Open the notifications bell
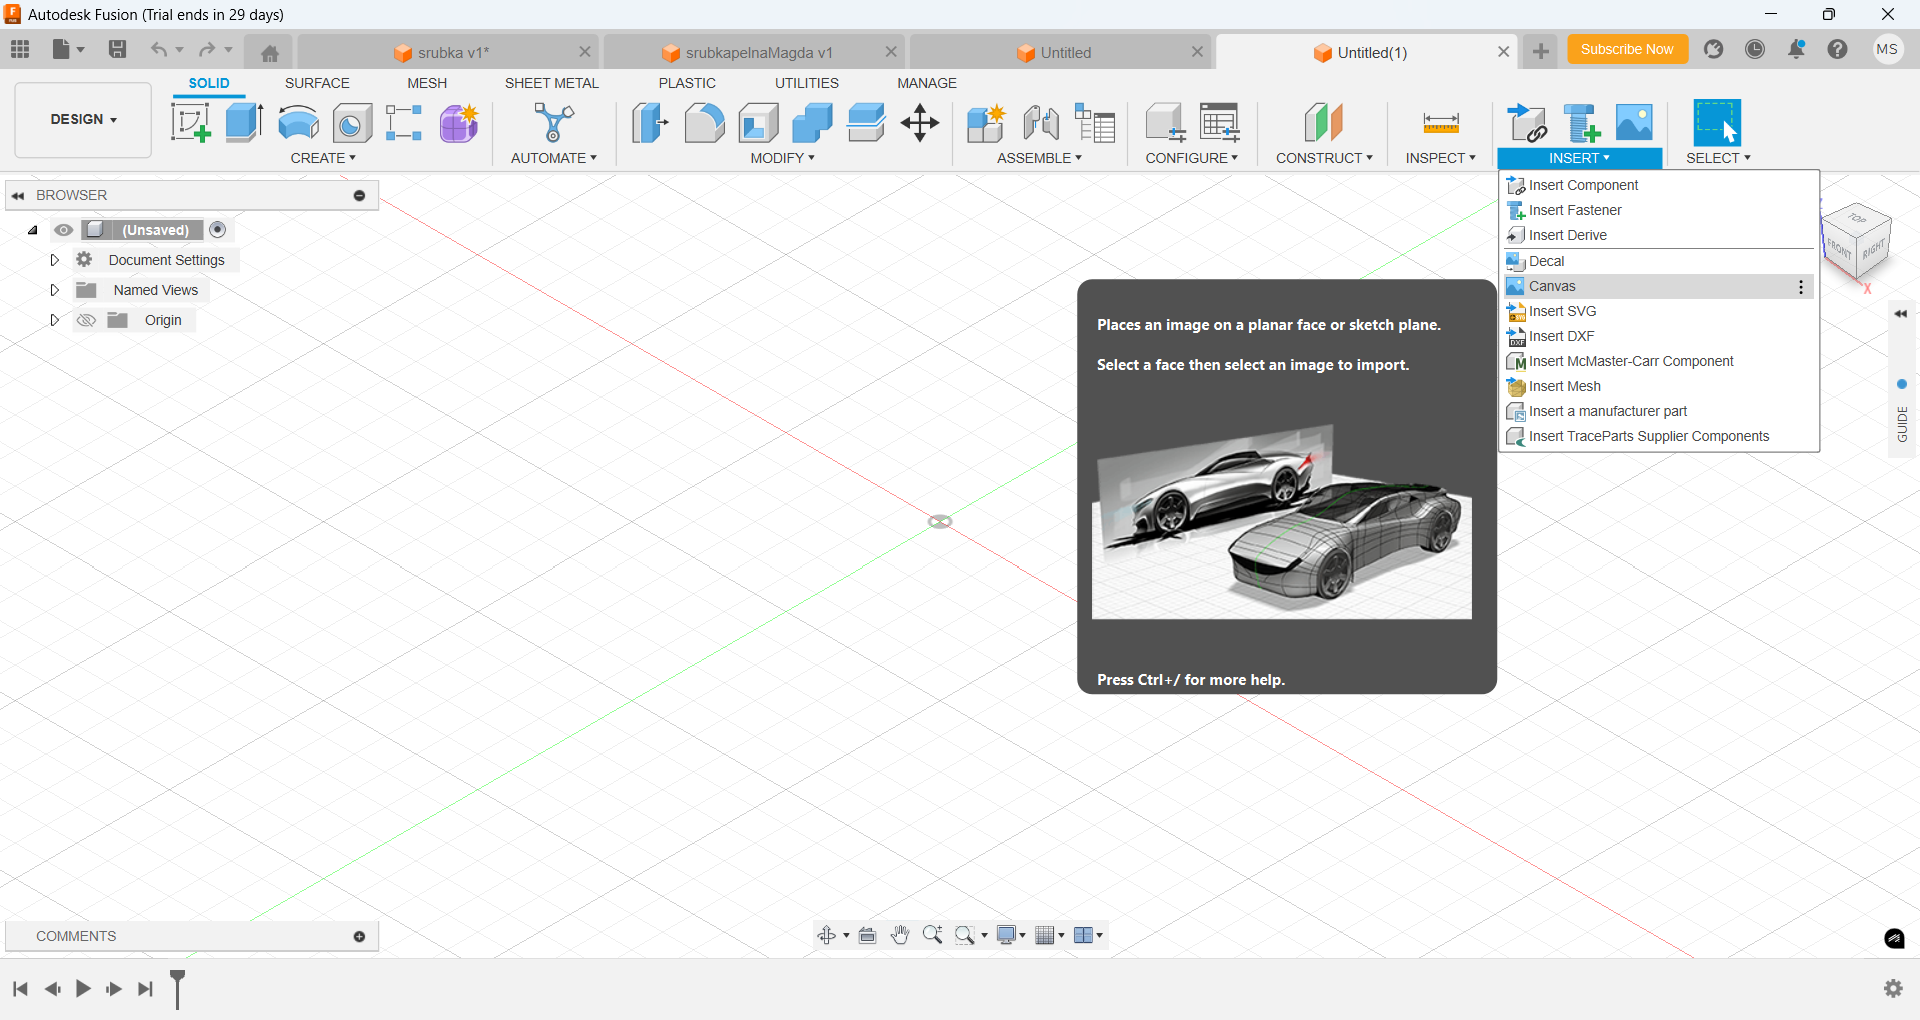Image resolution: width=1920 pixels, height=1020 pixels. [x=1797, y=49]
